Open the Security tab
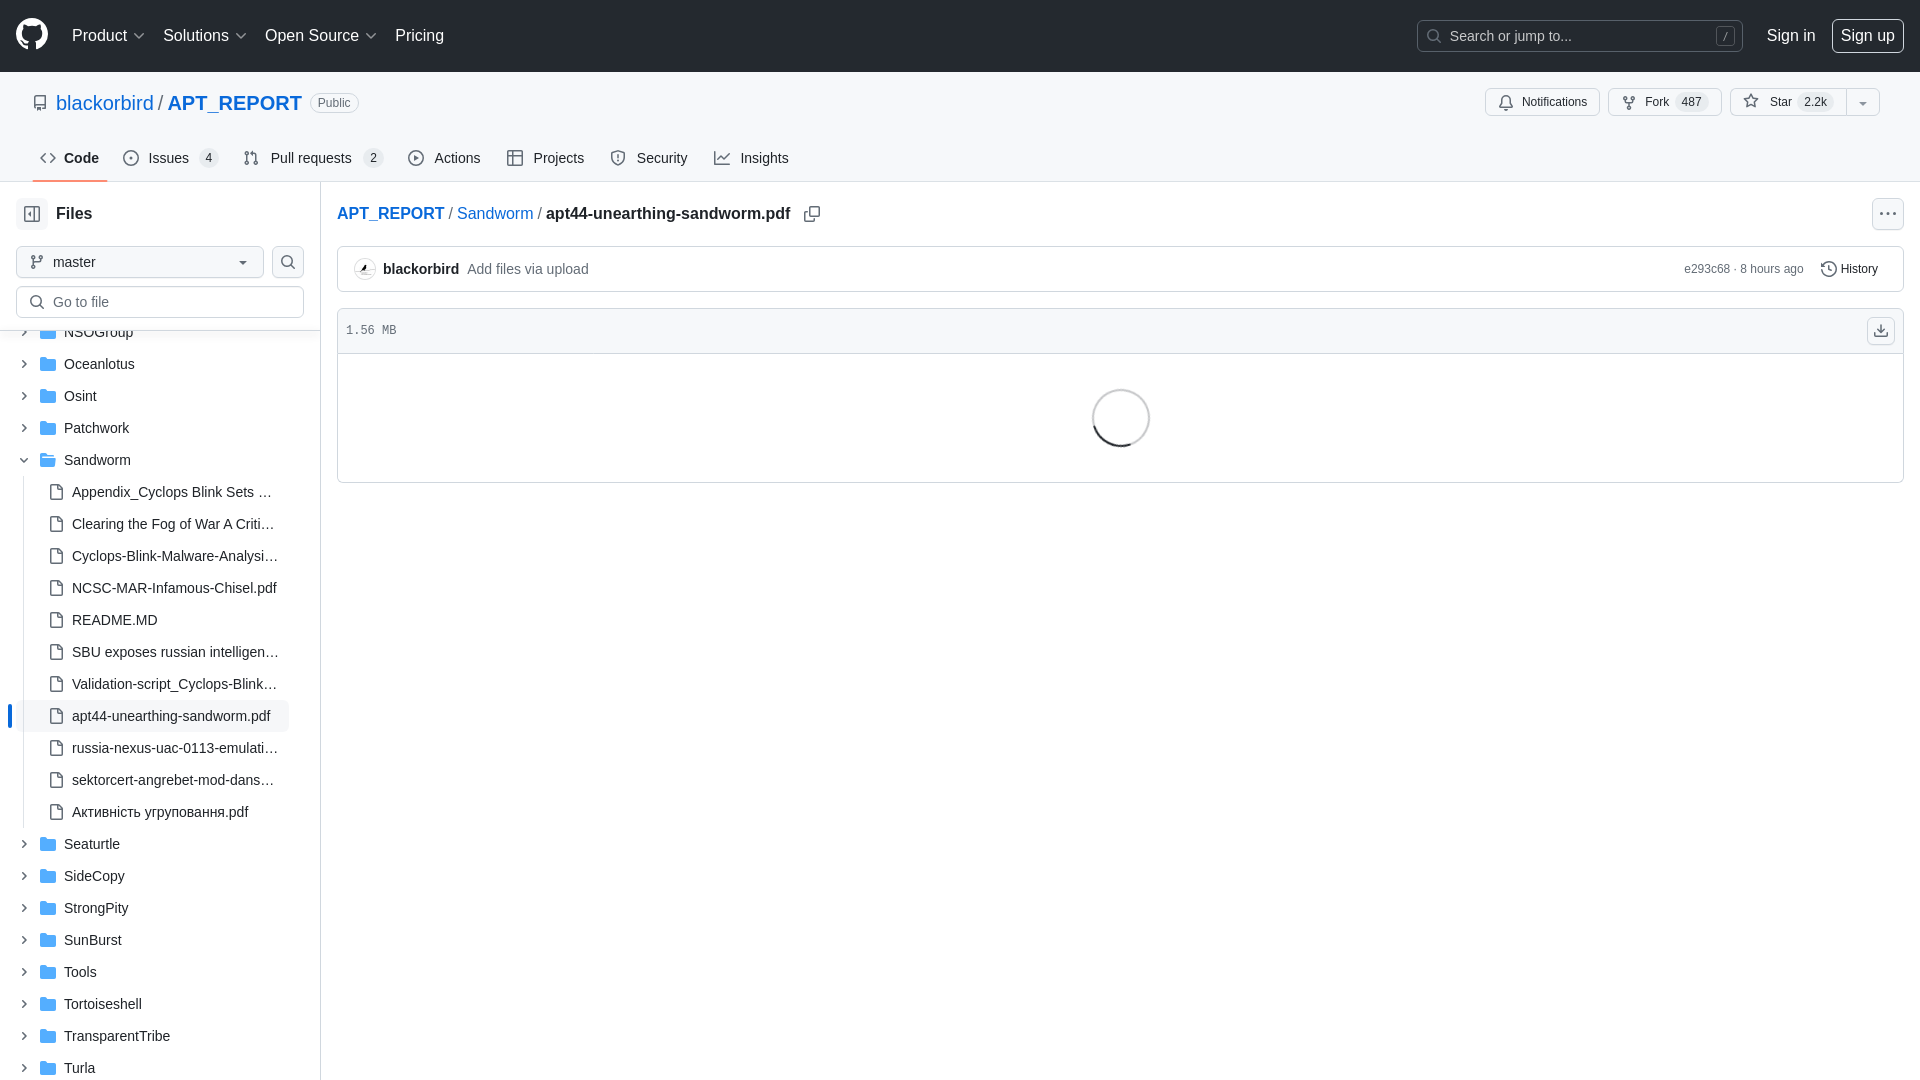 649,158
